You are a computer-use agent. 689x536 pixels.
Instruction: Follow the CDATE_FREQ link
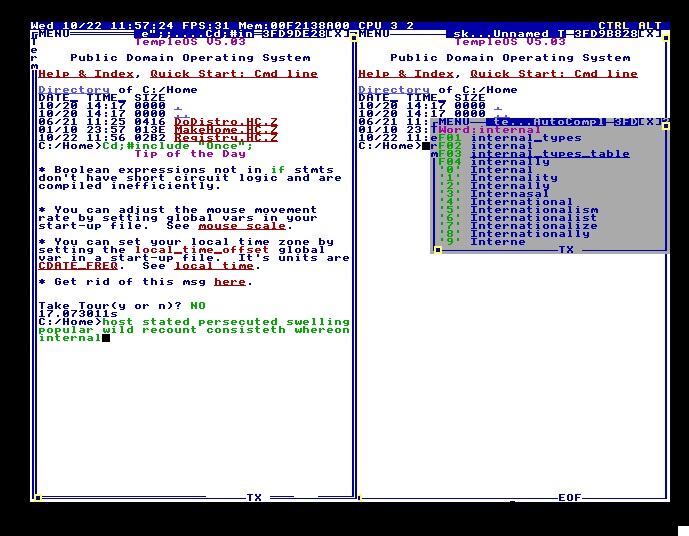pyautogui.click(x=78, y=266)
